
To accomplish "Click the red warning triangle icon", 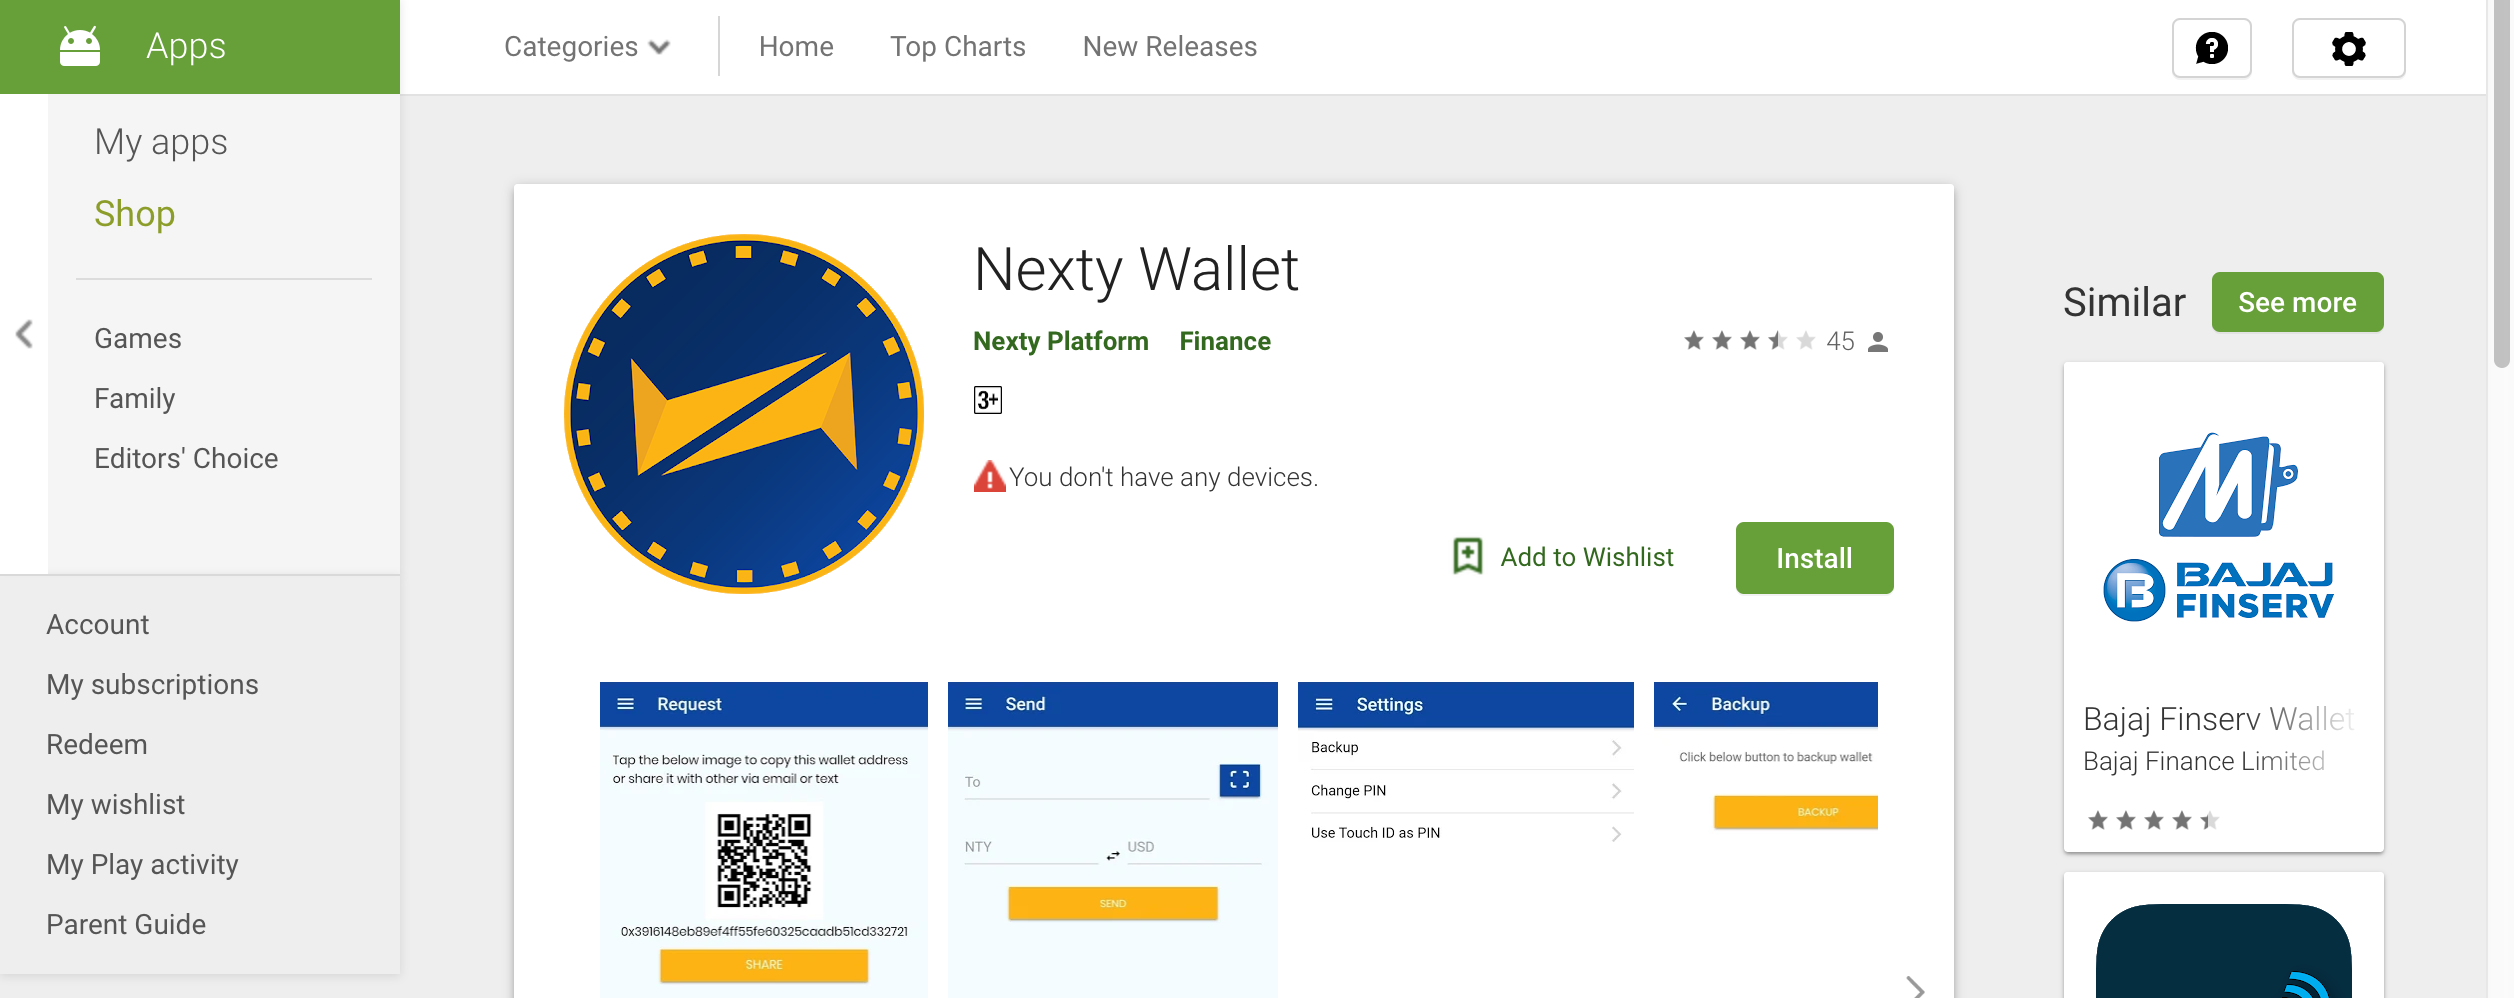I will point(989,477).
